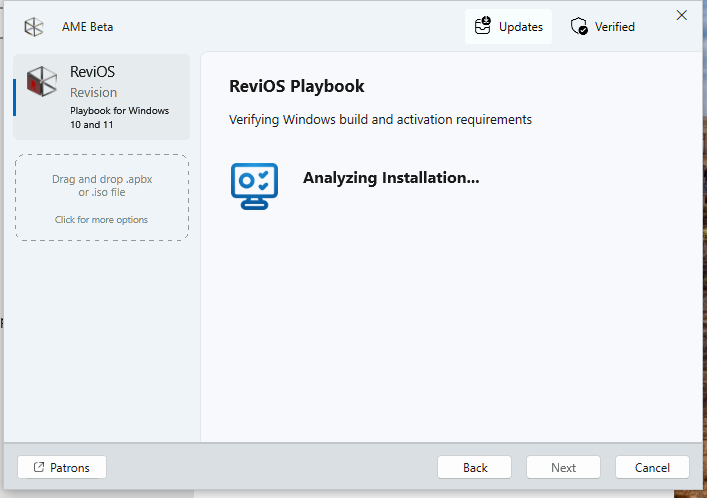Click 'Playbook for Windows 10 and 11' description
This screenshot has width=707, height=498.
pos(119,118)
